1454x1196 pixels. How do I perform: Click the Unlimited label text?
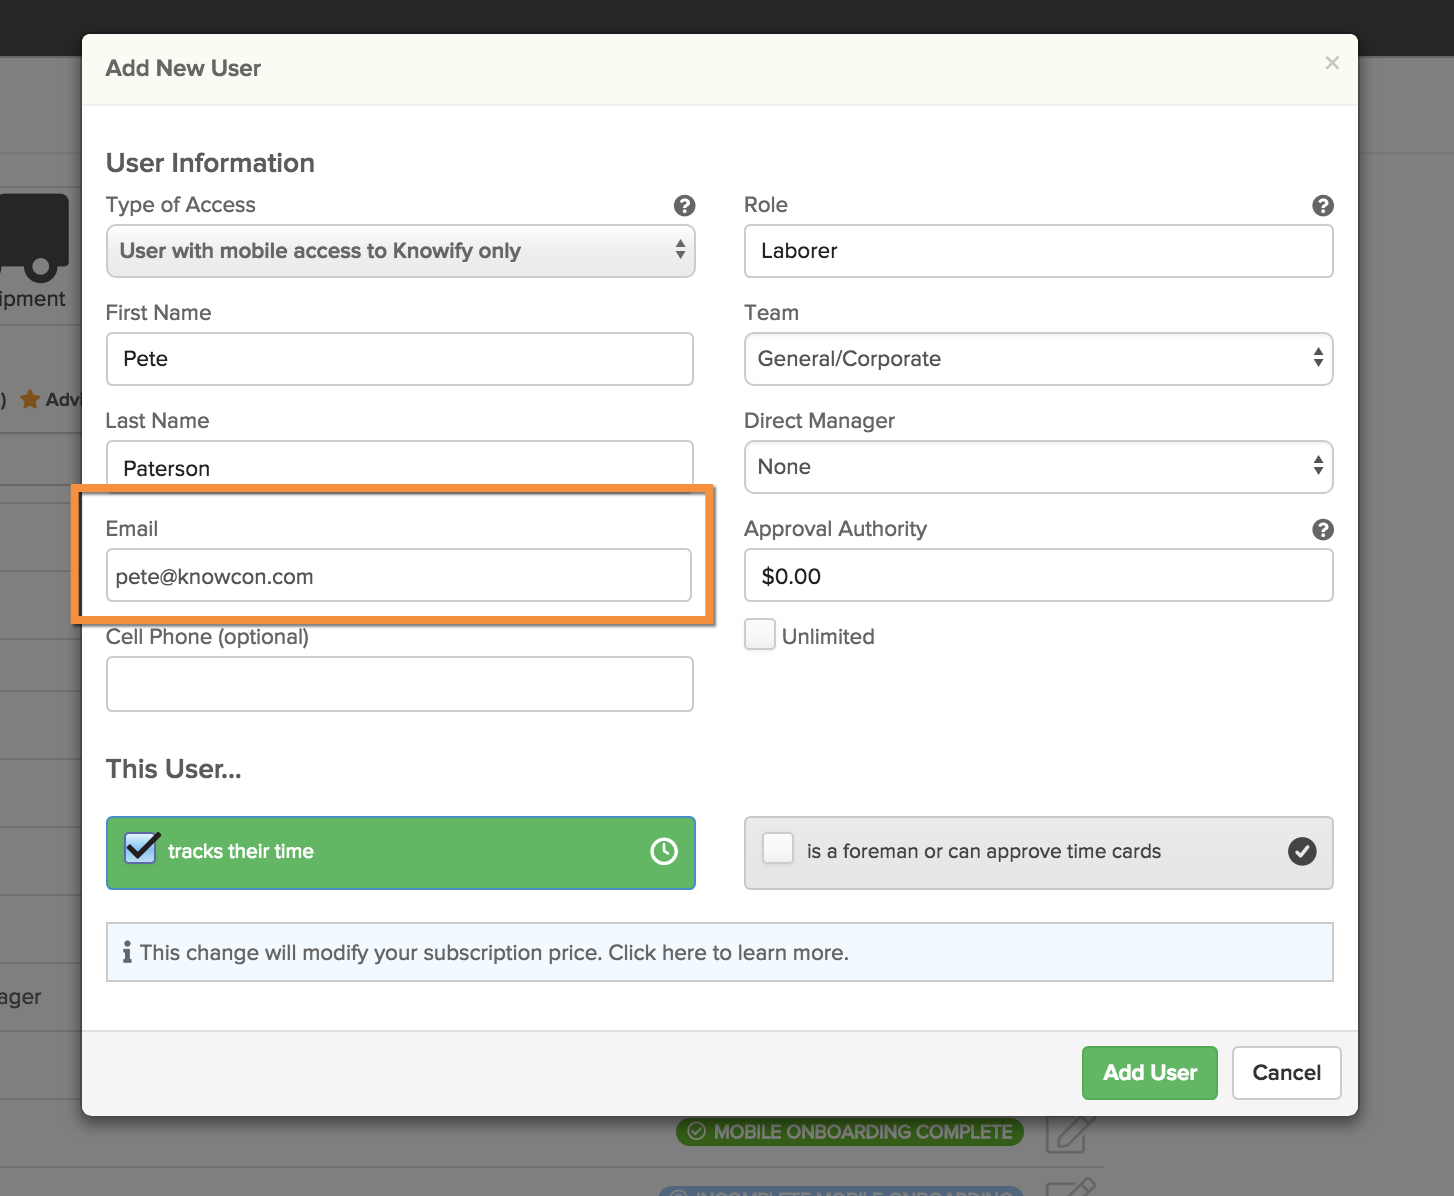point(828,636)
